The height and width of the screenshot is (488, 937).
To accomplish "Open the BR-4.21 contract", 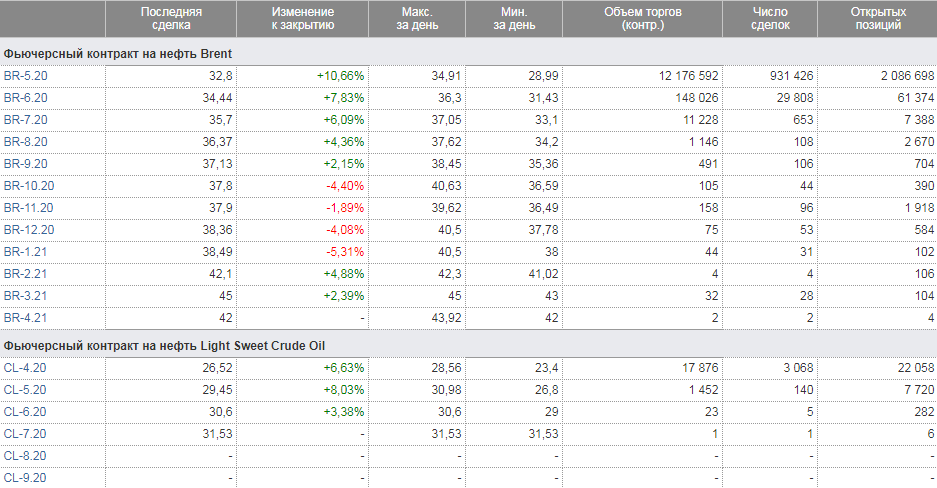I will click(26, 318).
